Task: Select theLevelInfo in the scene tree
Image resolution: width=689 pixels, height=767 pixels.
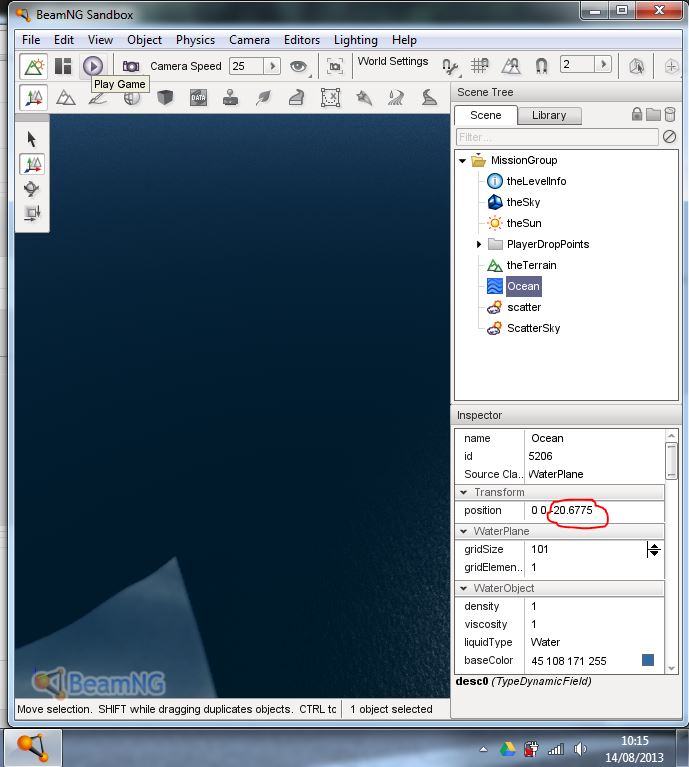Action: [536, 181]
